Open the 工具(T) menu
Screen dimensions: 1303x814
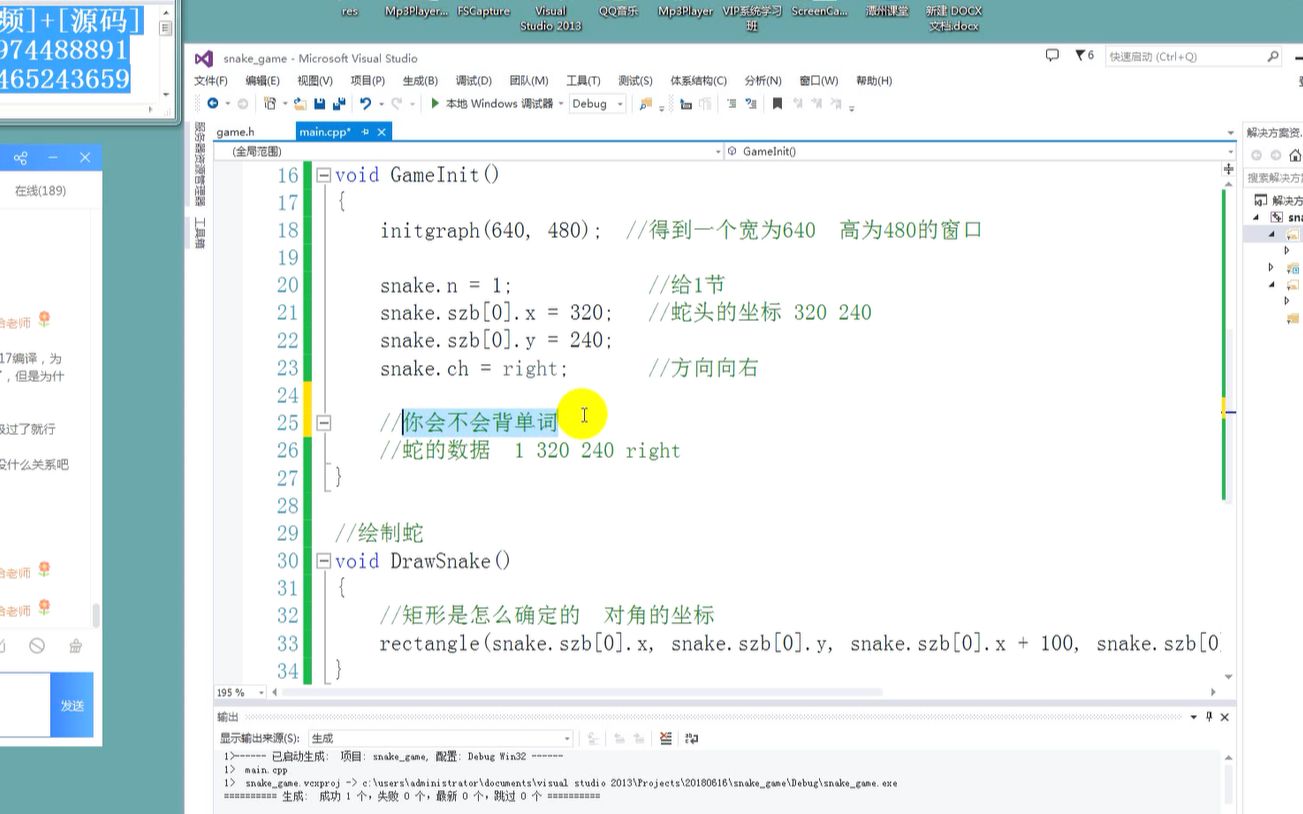583,80
